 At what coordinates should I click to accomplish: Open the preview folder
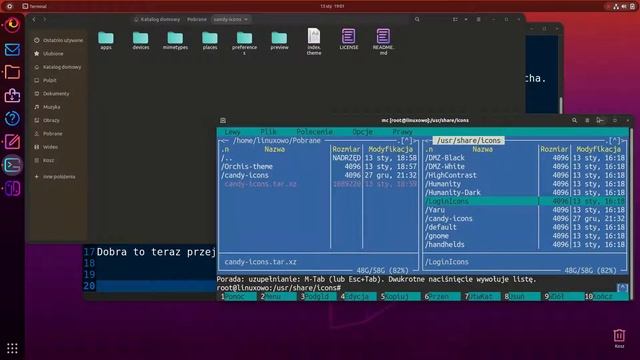(279, 40)
